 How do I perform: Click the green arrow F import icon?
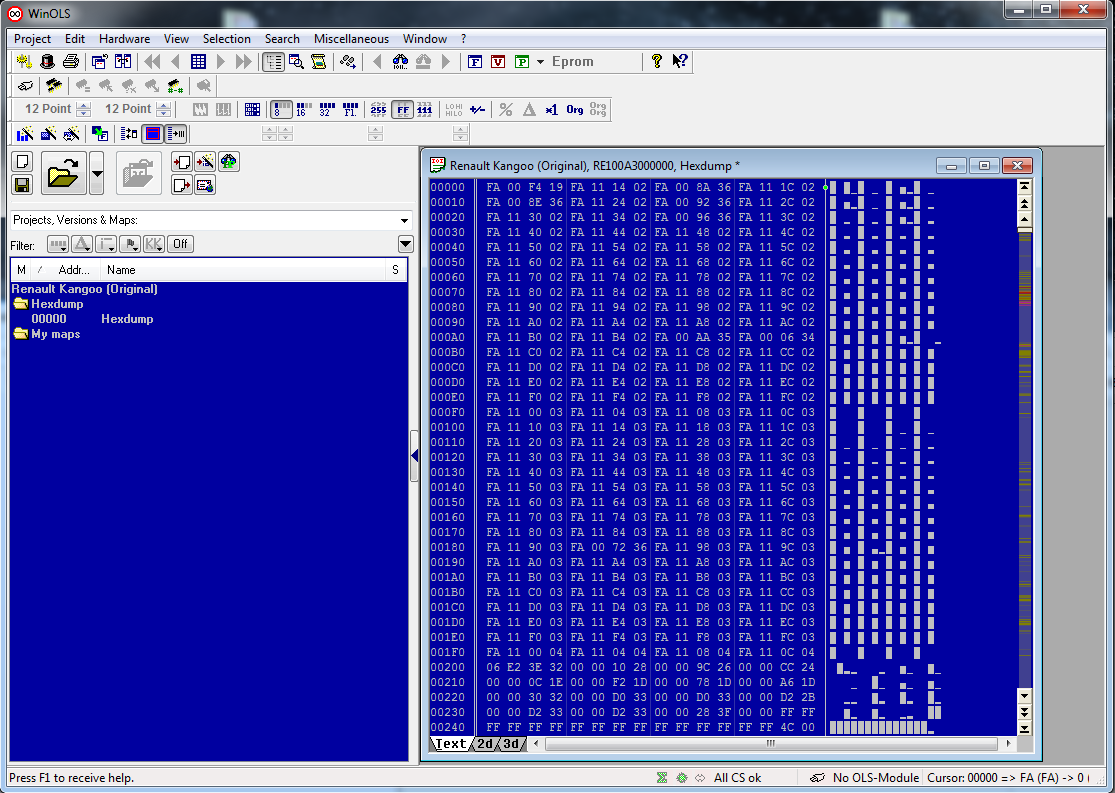tap(100, 134)
